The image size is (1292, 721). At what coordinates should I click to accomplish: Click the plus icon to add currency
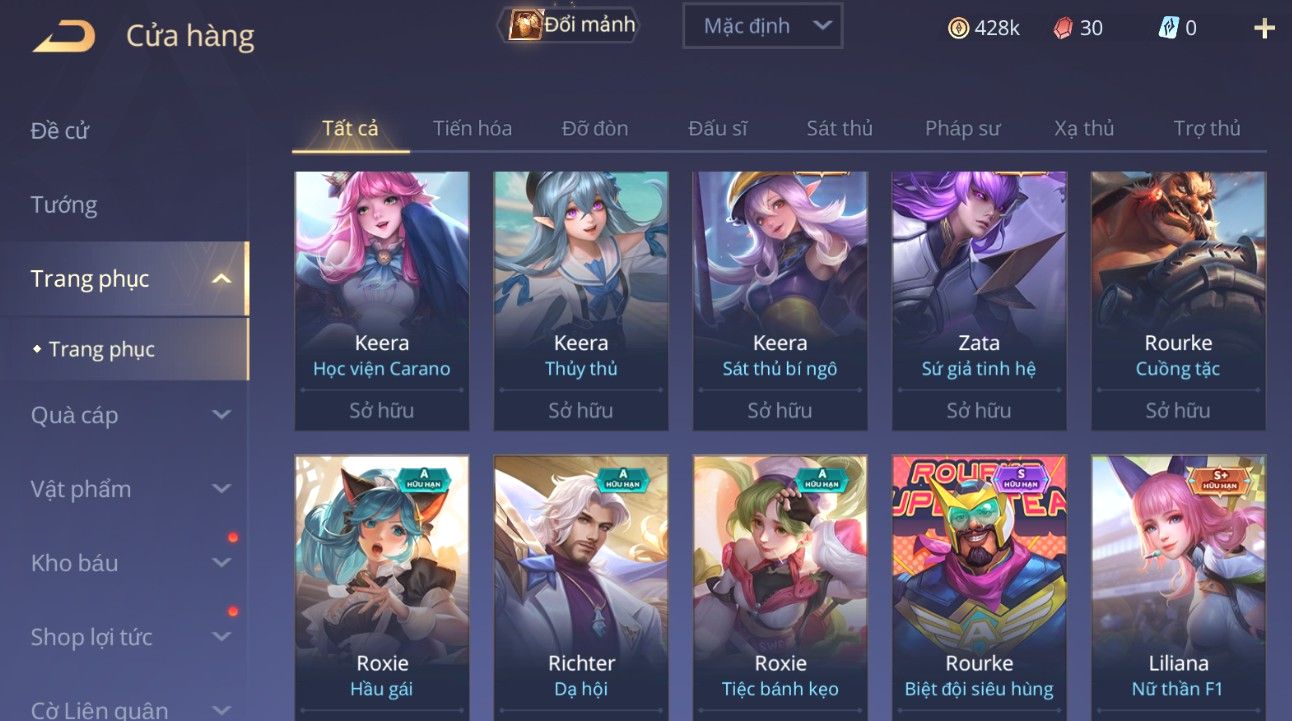point(1264,28)
